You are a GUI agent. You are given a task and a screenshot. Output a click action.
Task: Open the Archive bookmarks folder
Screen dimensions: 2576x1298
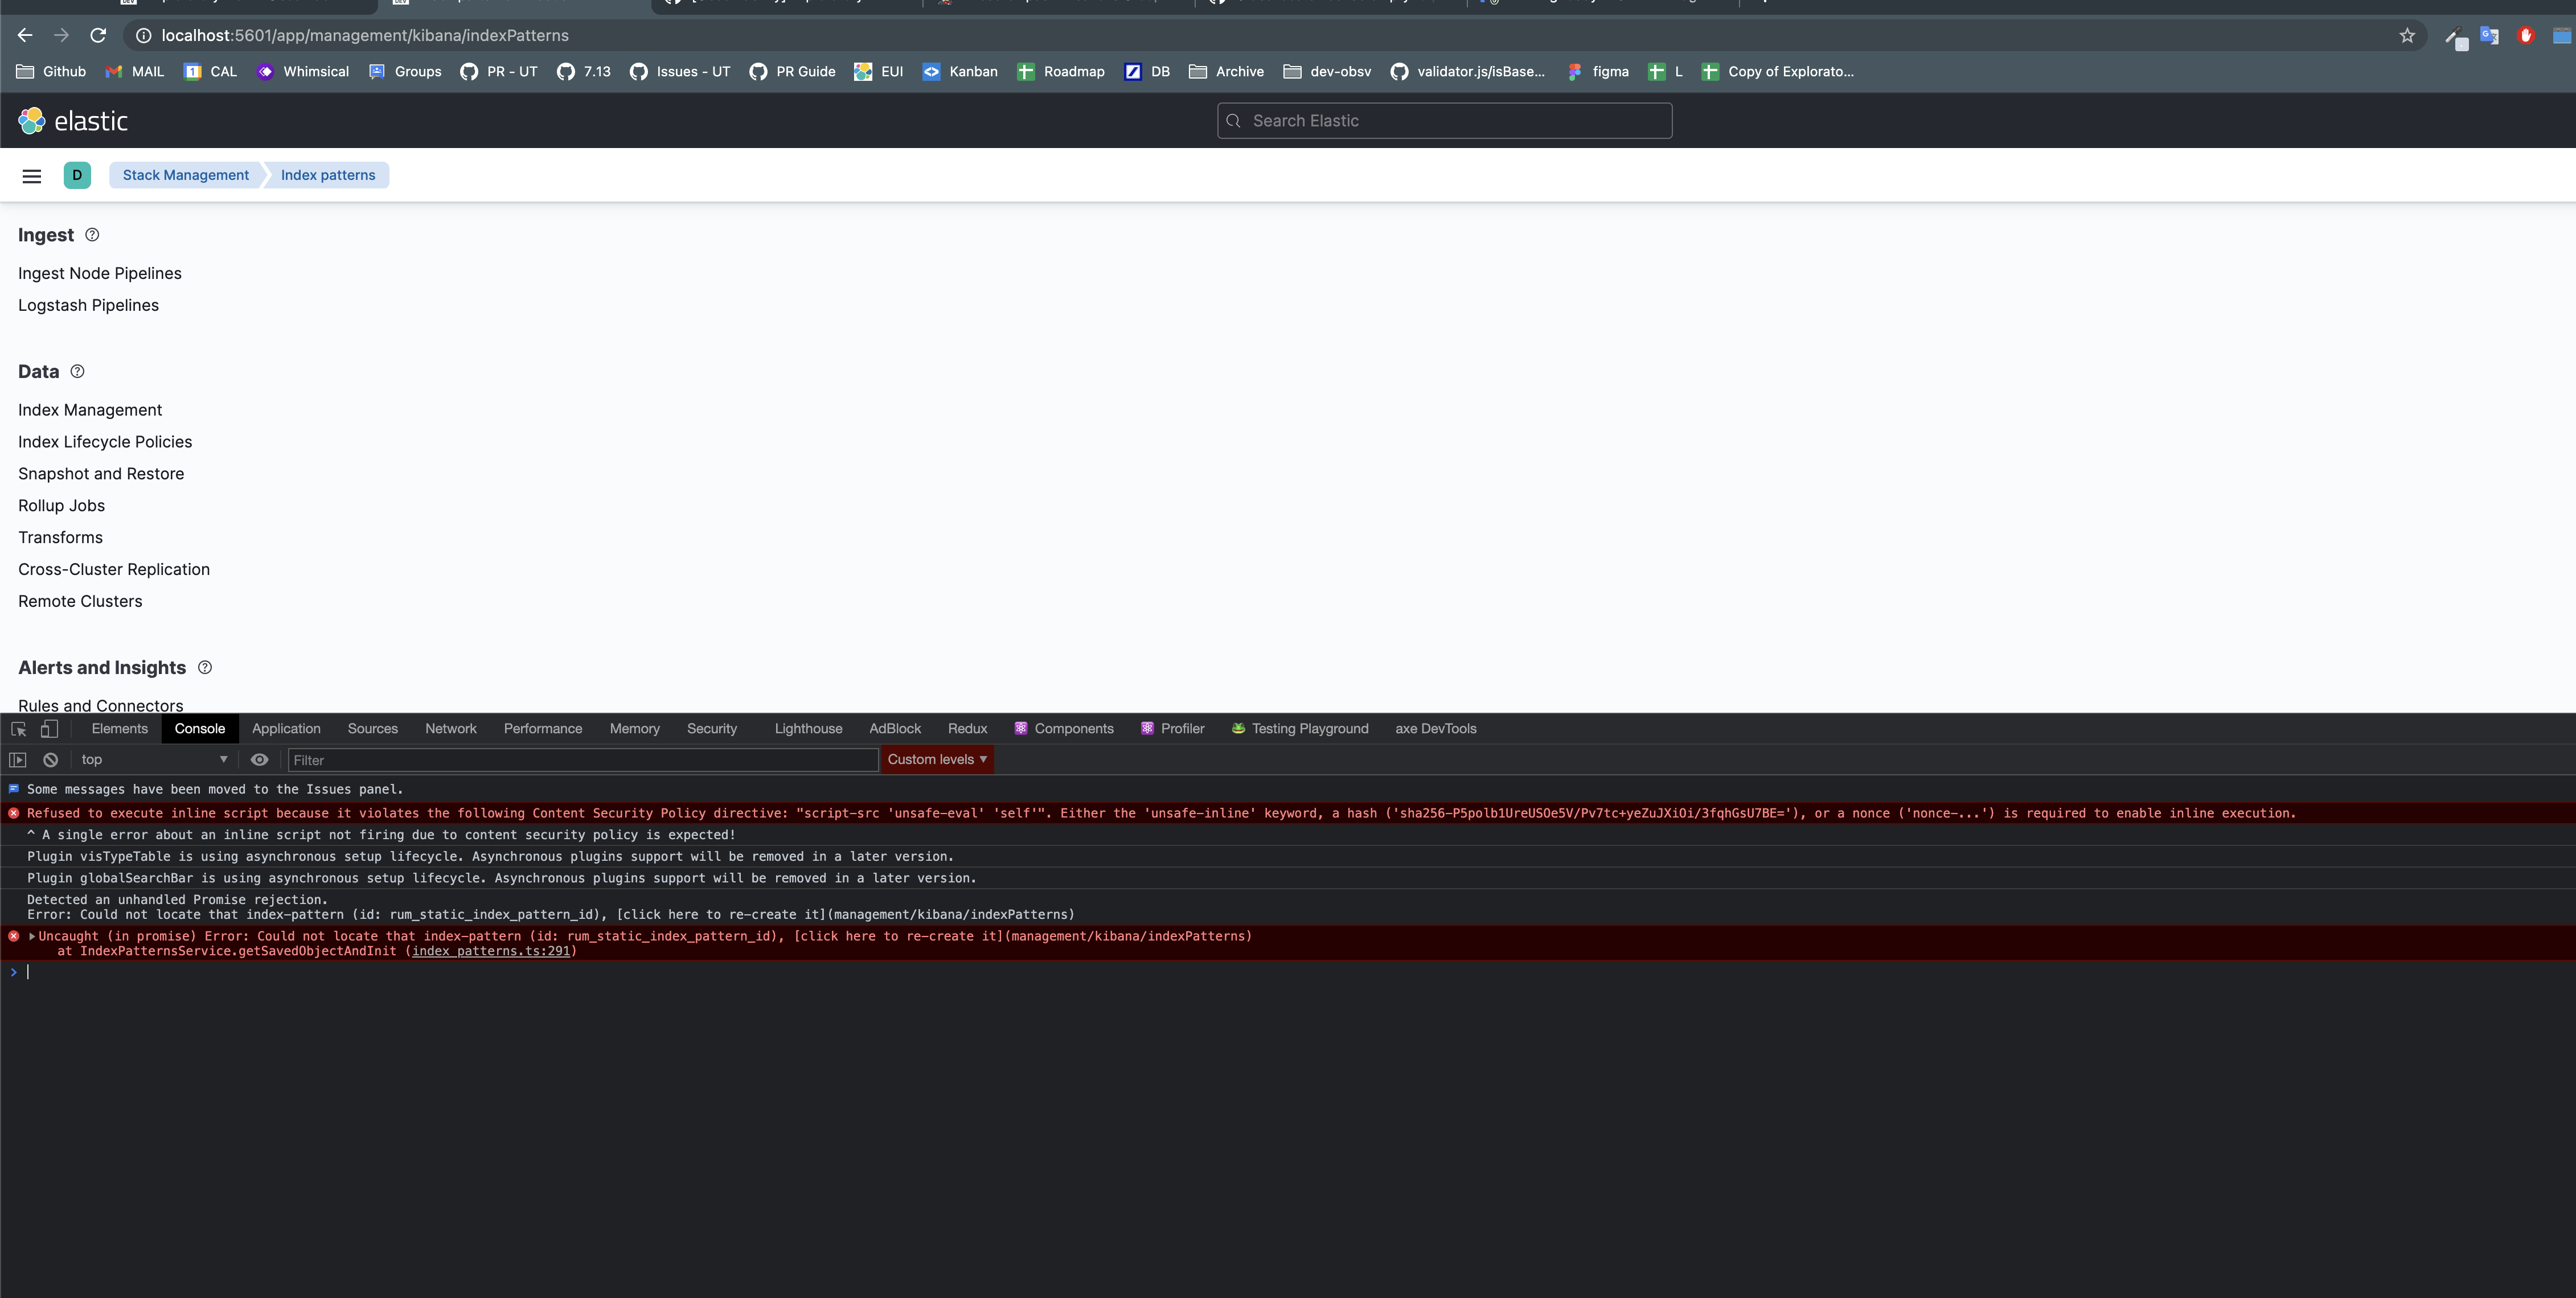click(1227, 71)
